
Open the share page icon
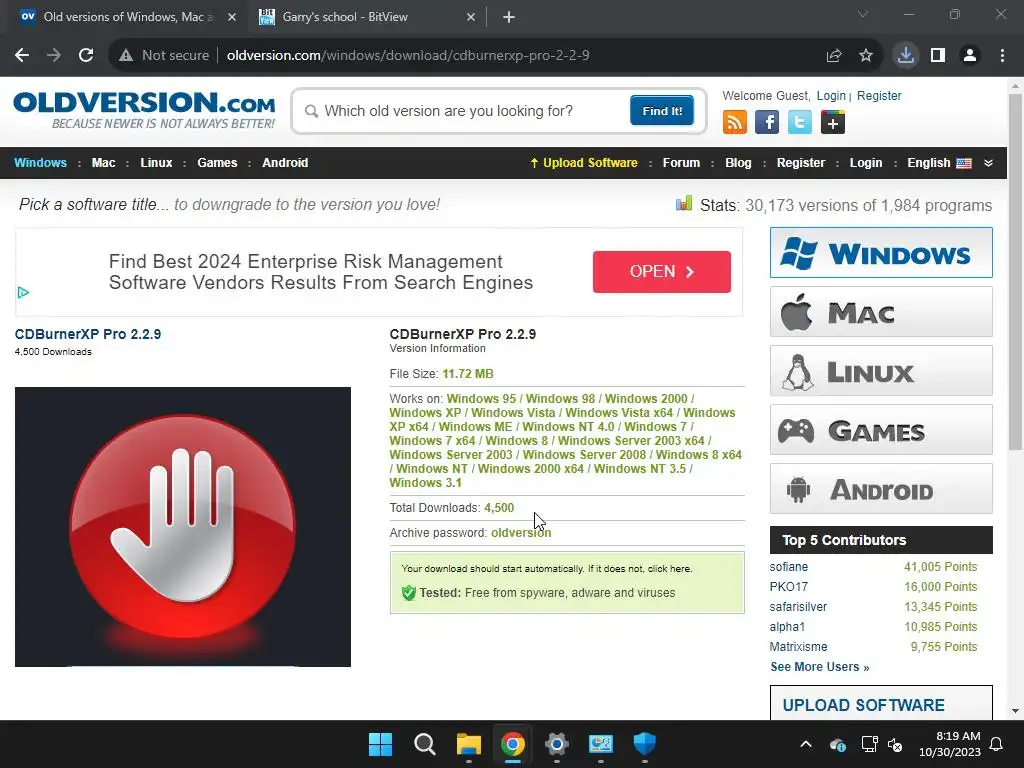[x=834, y=56]
